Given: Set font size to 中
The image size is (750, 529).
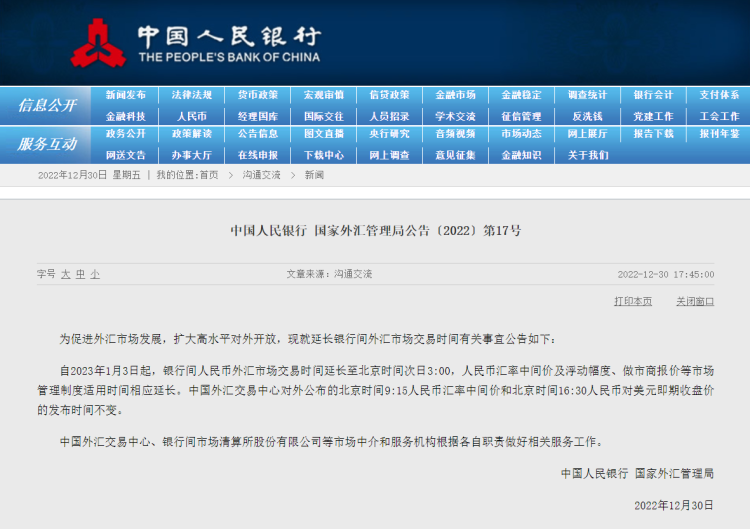Looking at the screenshot, I should point(80,274).
